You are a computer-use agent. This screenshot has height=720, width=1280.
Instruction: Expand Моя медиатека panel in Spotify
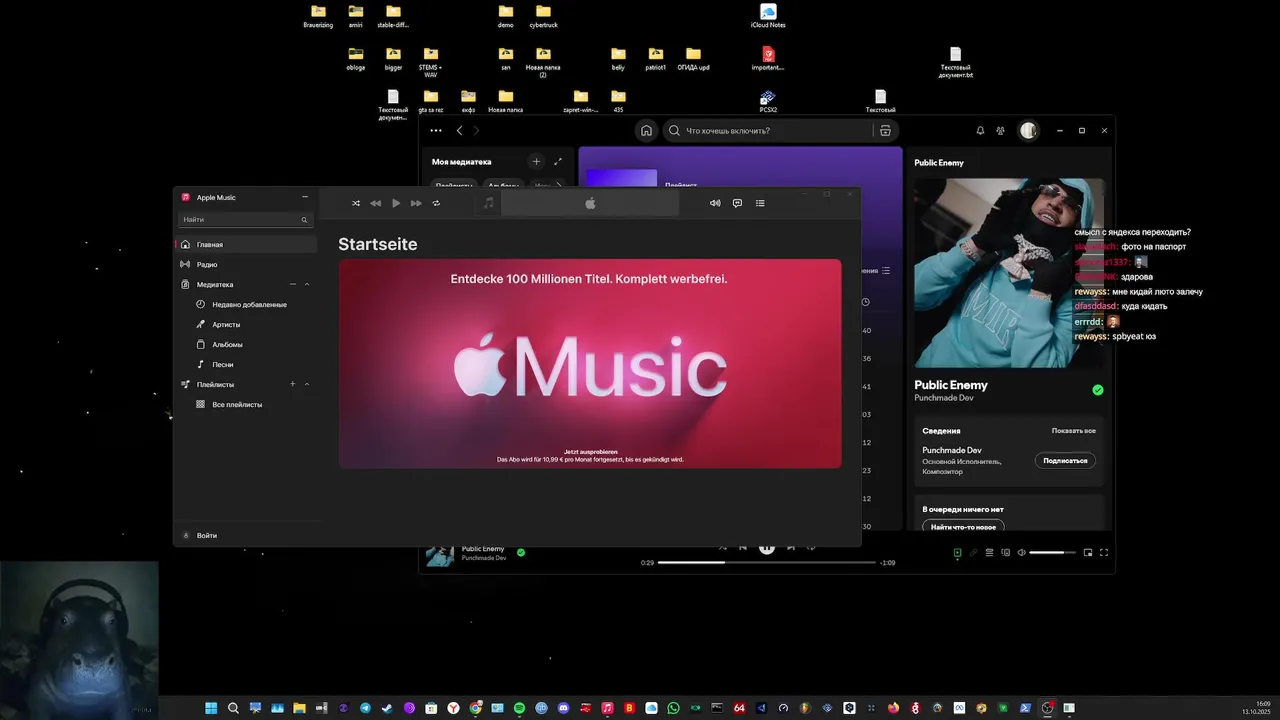558,161
